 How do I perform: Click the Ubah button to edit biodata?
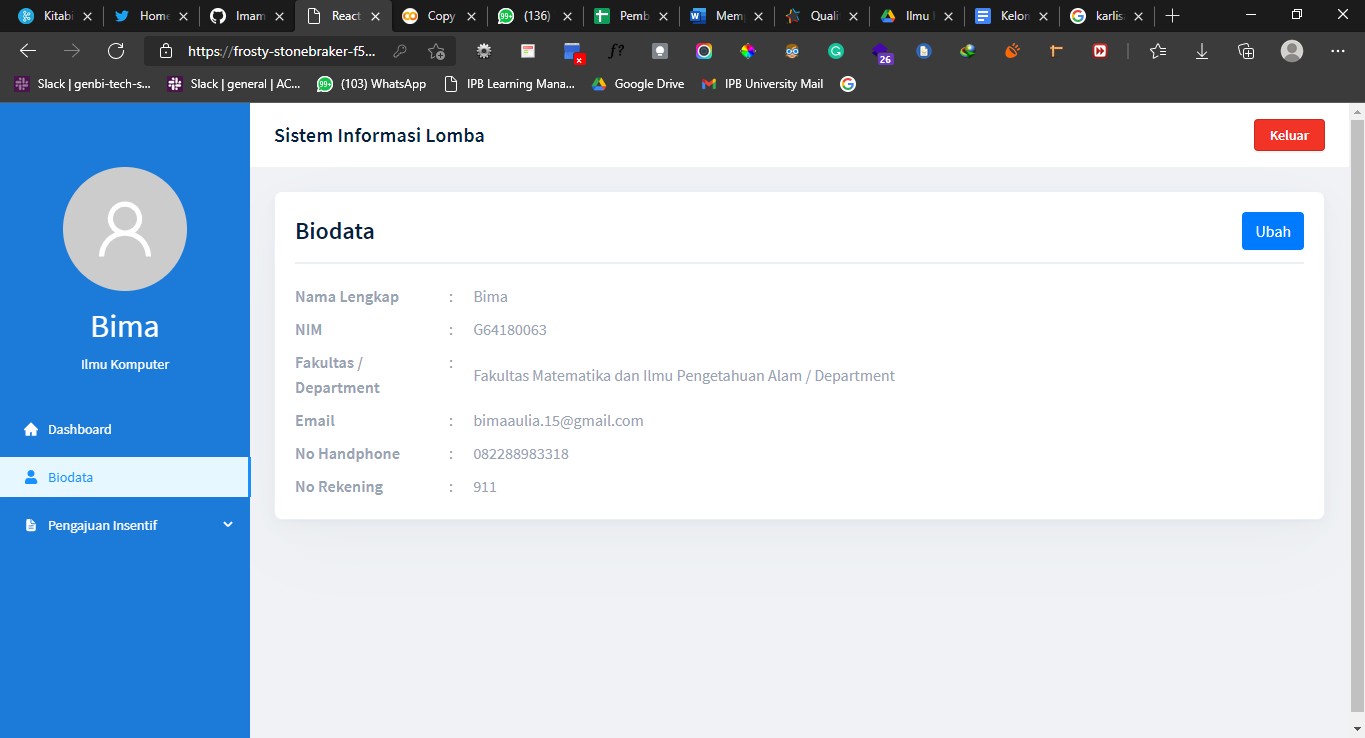1272,231
